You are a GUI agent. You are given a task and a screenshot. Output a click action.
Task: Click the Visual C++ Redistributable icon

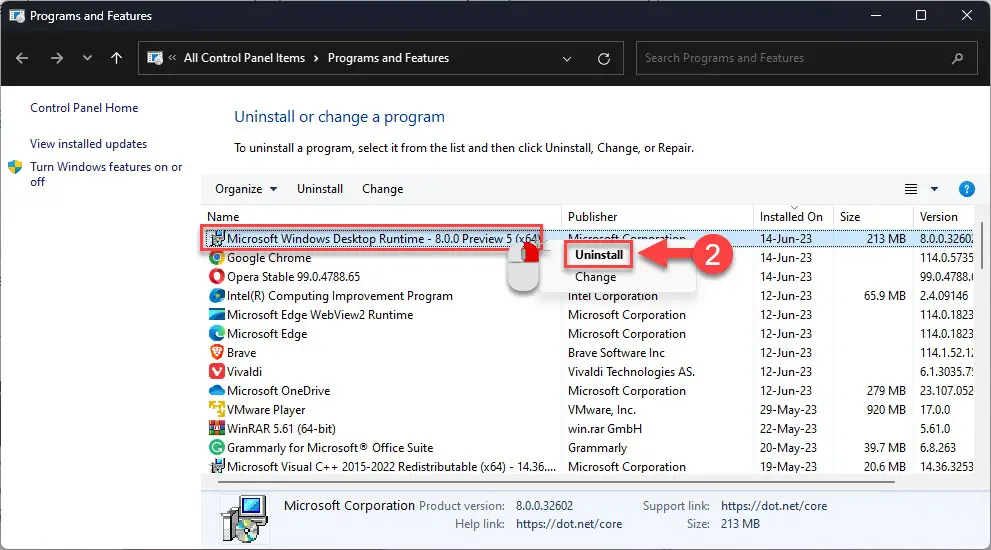click(217, 467)
